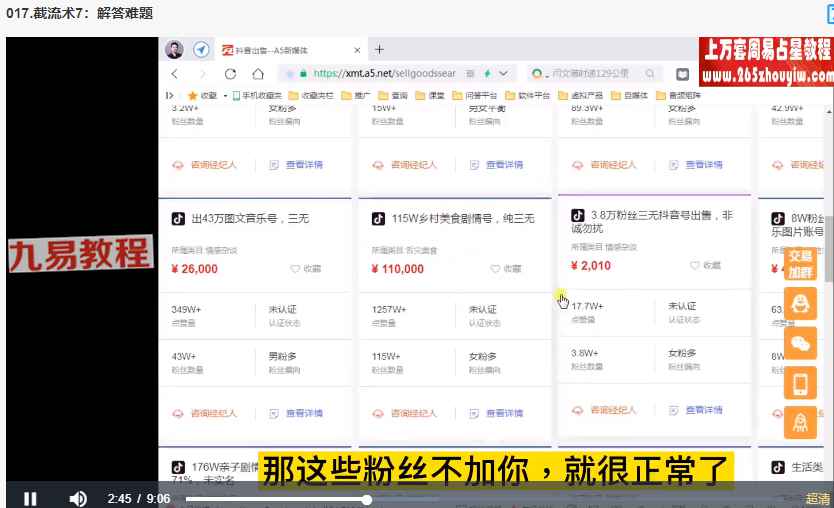The height and width of the screenshot is (508, 834).
Task: Click the video progress slider handle
Action: click(366, 499)
